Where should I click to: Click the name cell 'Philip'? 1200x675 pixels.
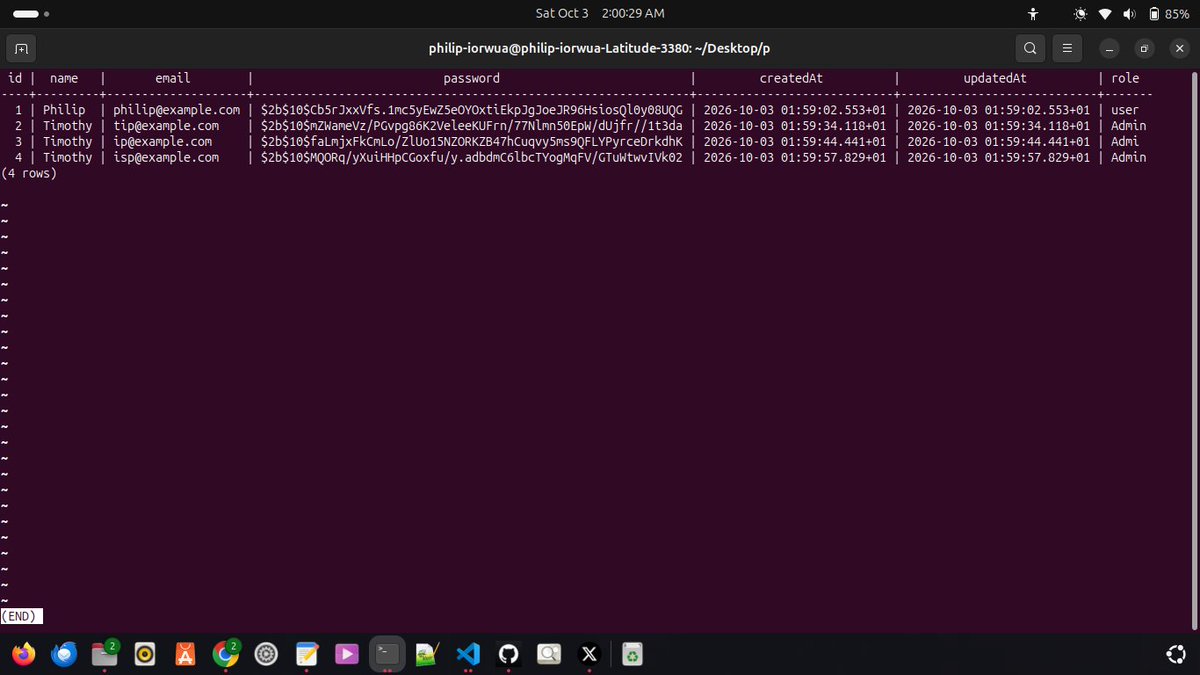(x=64, y=110)
